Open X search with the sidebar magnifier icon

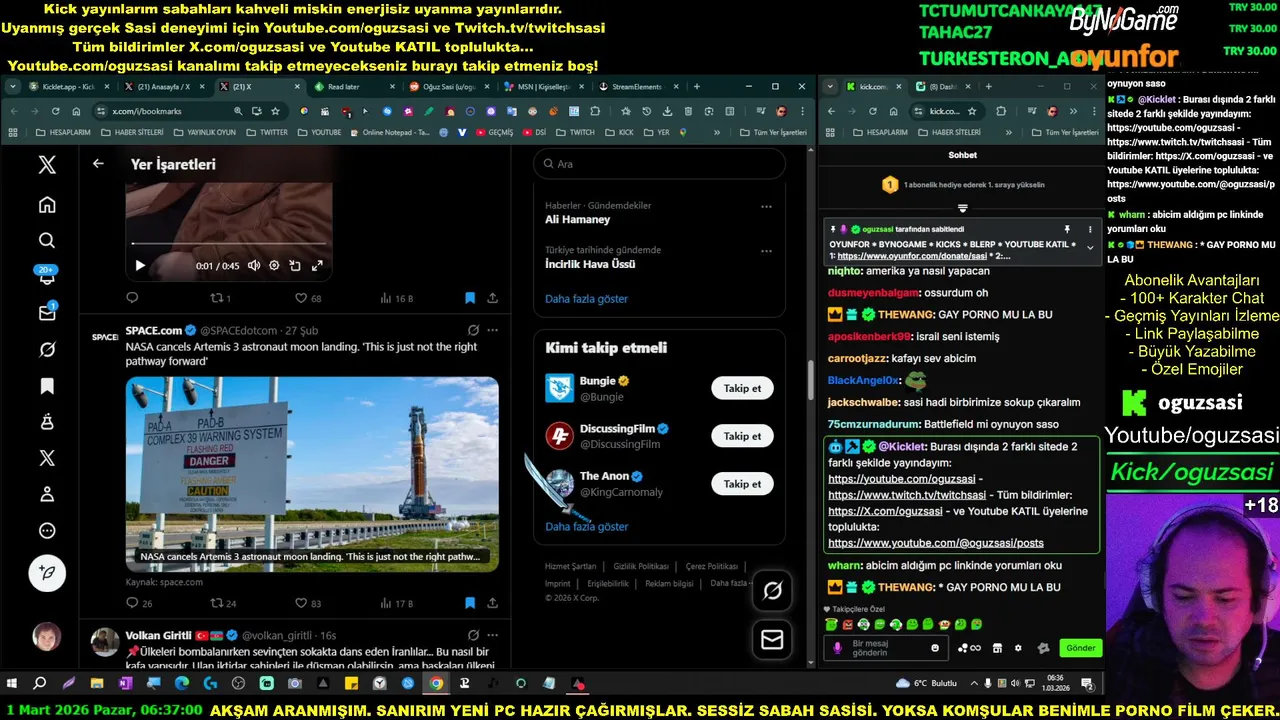(x=47, y=240)
